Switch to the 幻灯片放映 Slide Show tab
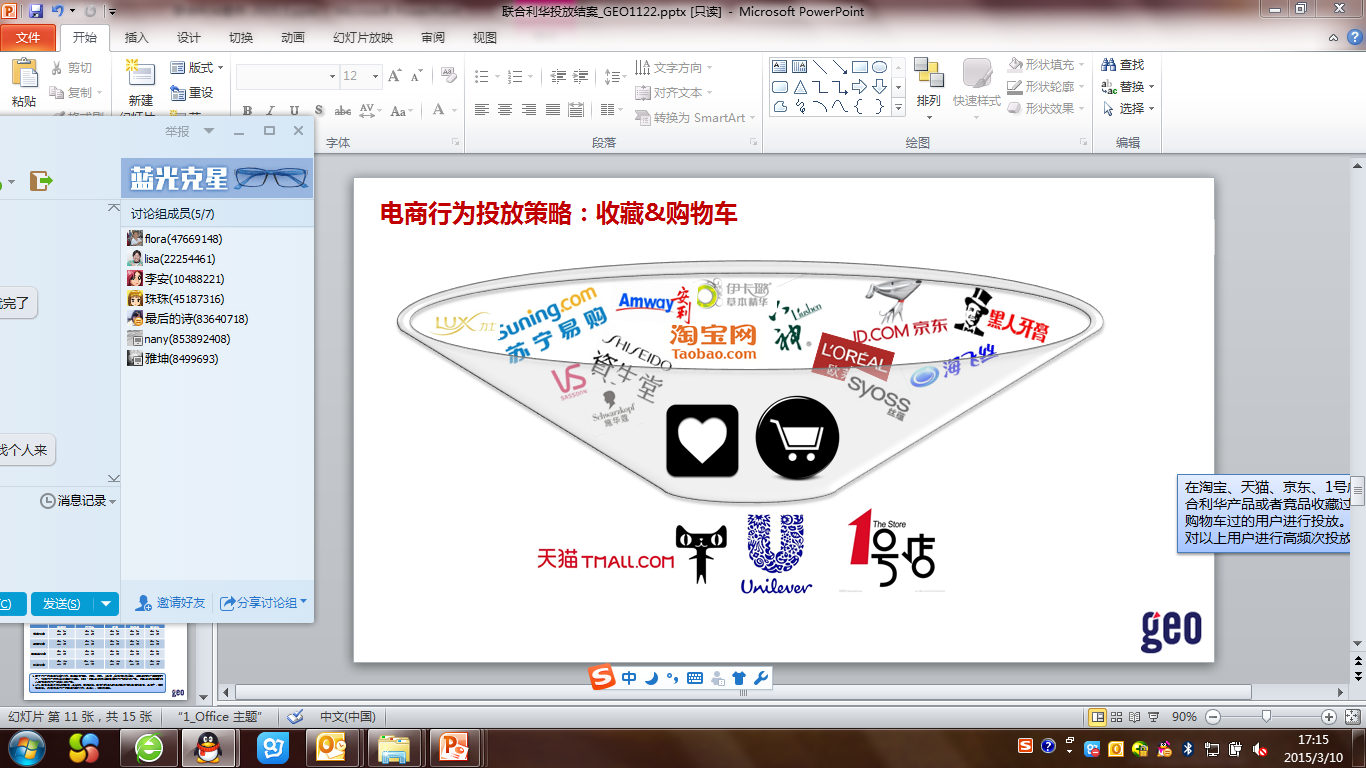Screen dimensions: 1366x768 point(363,38)
